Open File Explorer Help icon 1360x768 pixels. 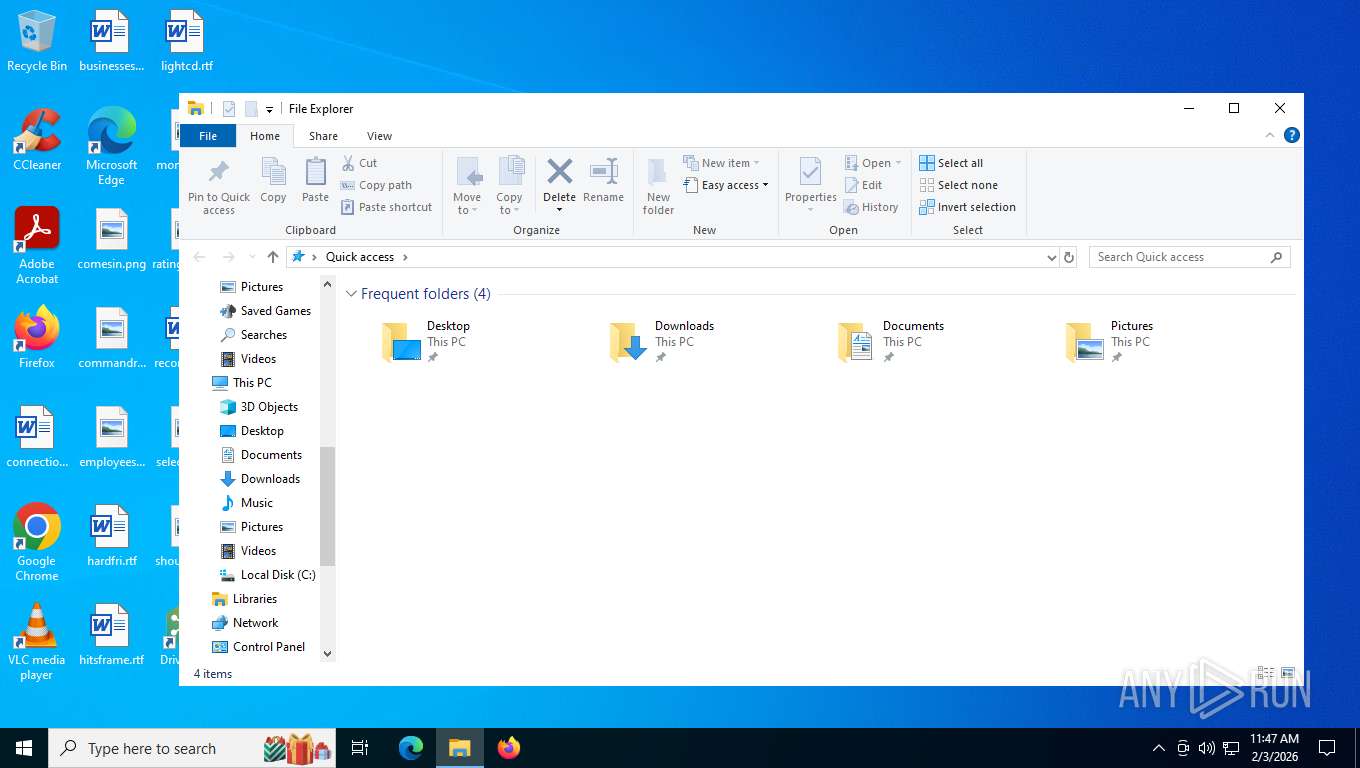tap(1292, 135)
